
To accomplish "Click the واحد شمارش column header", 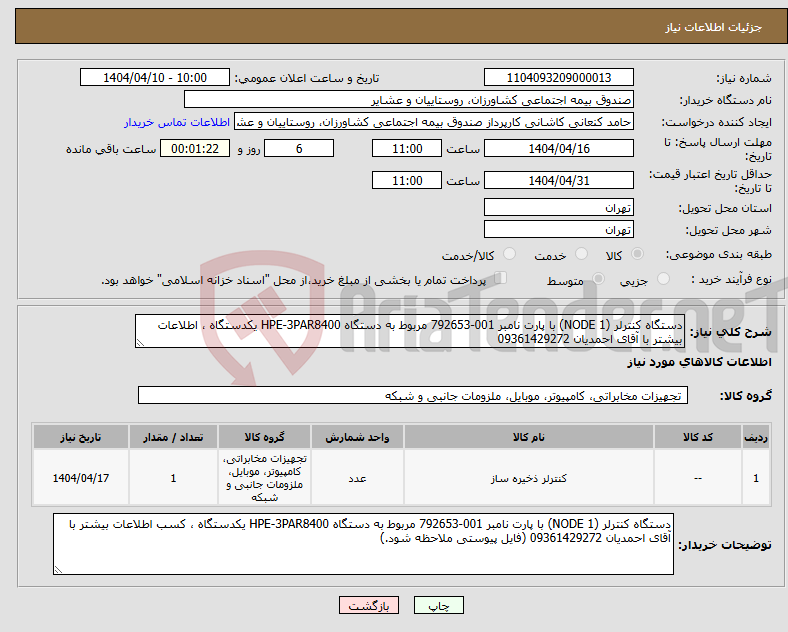I will tap(357, 437).
